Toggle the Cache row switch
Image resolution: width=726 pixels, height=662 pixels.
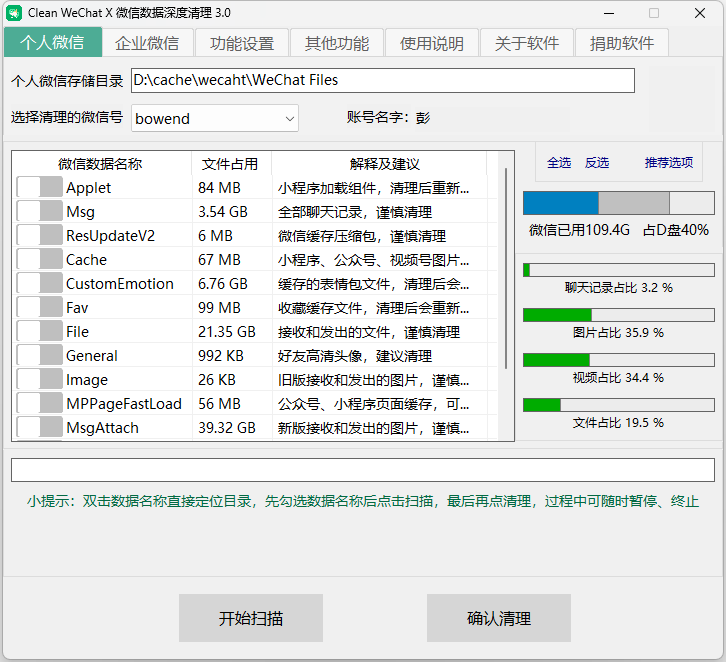39,260
